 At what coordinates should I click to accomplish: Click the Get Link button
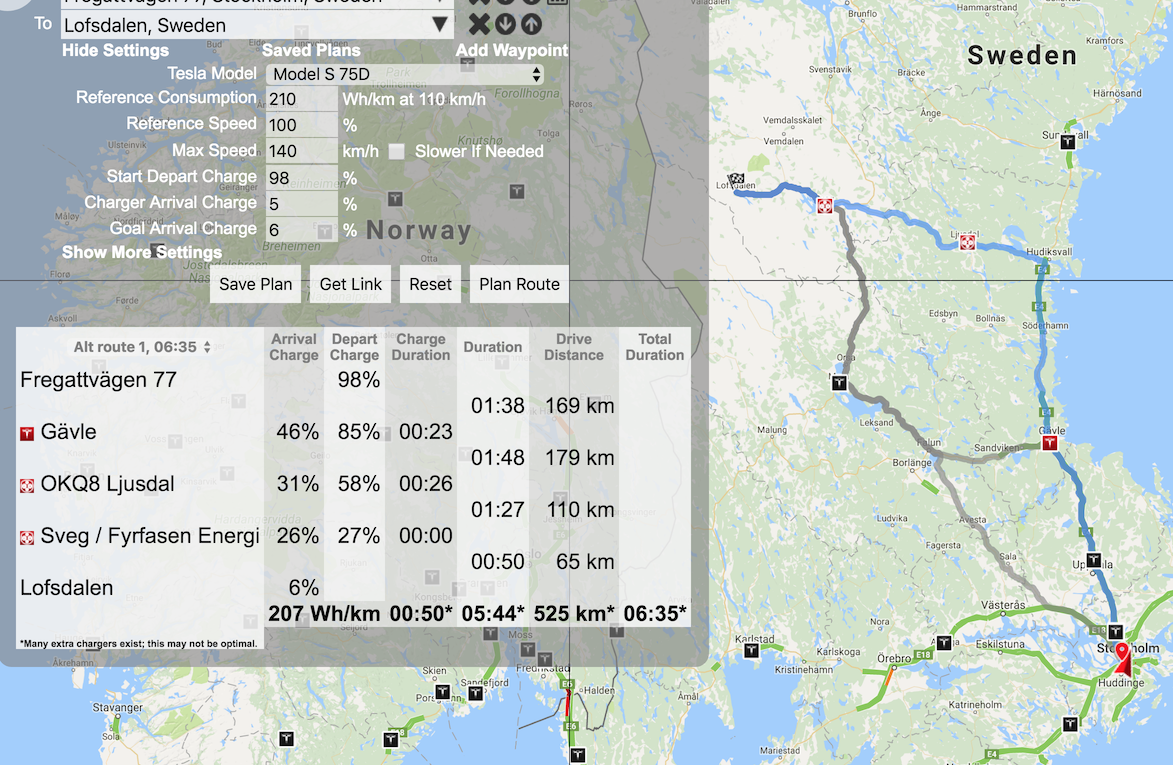coord(351,284)
